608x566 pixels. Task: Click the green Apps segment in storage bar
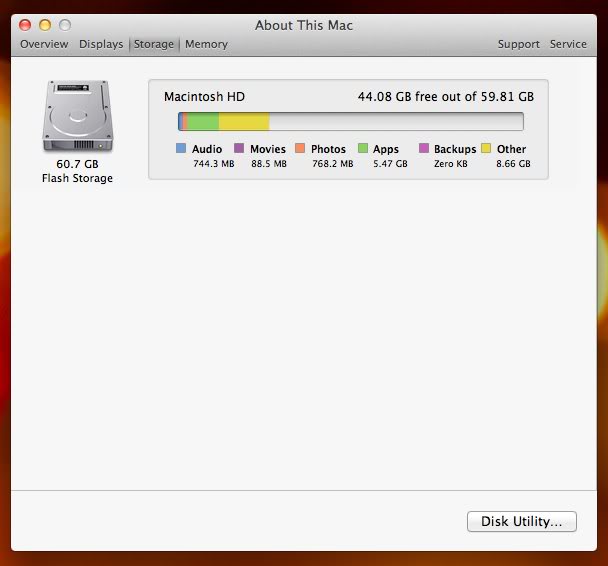pos(203,121)
